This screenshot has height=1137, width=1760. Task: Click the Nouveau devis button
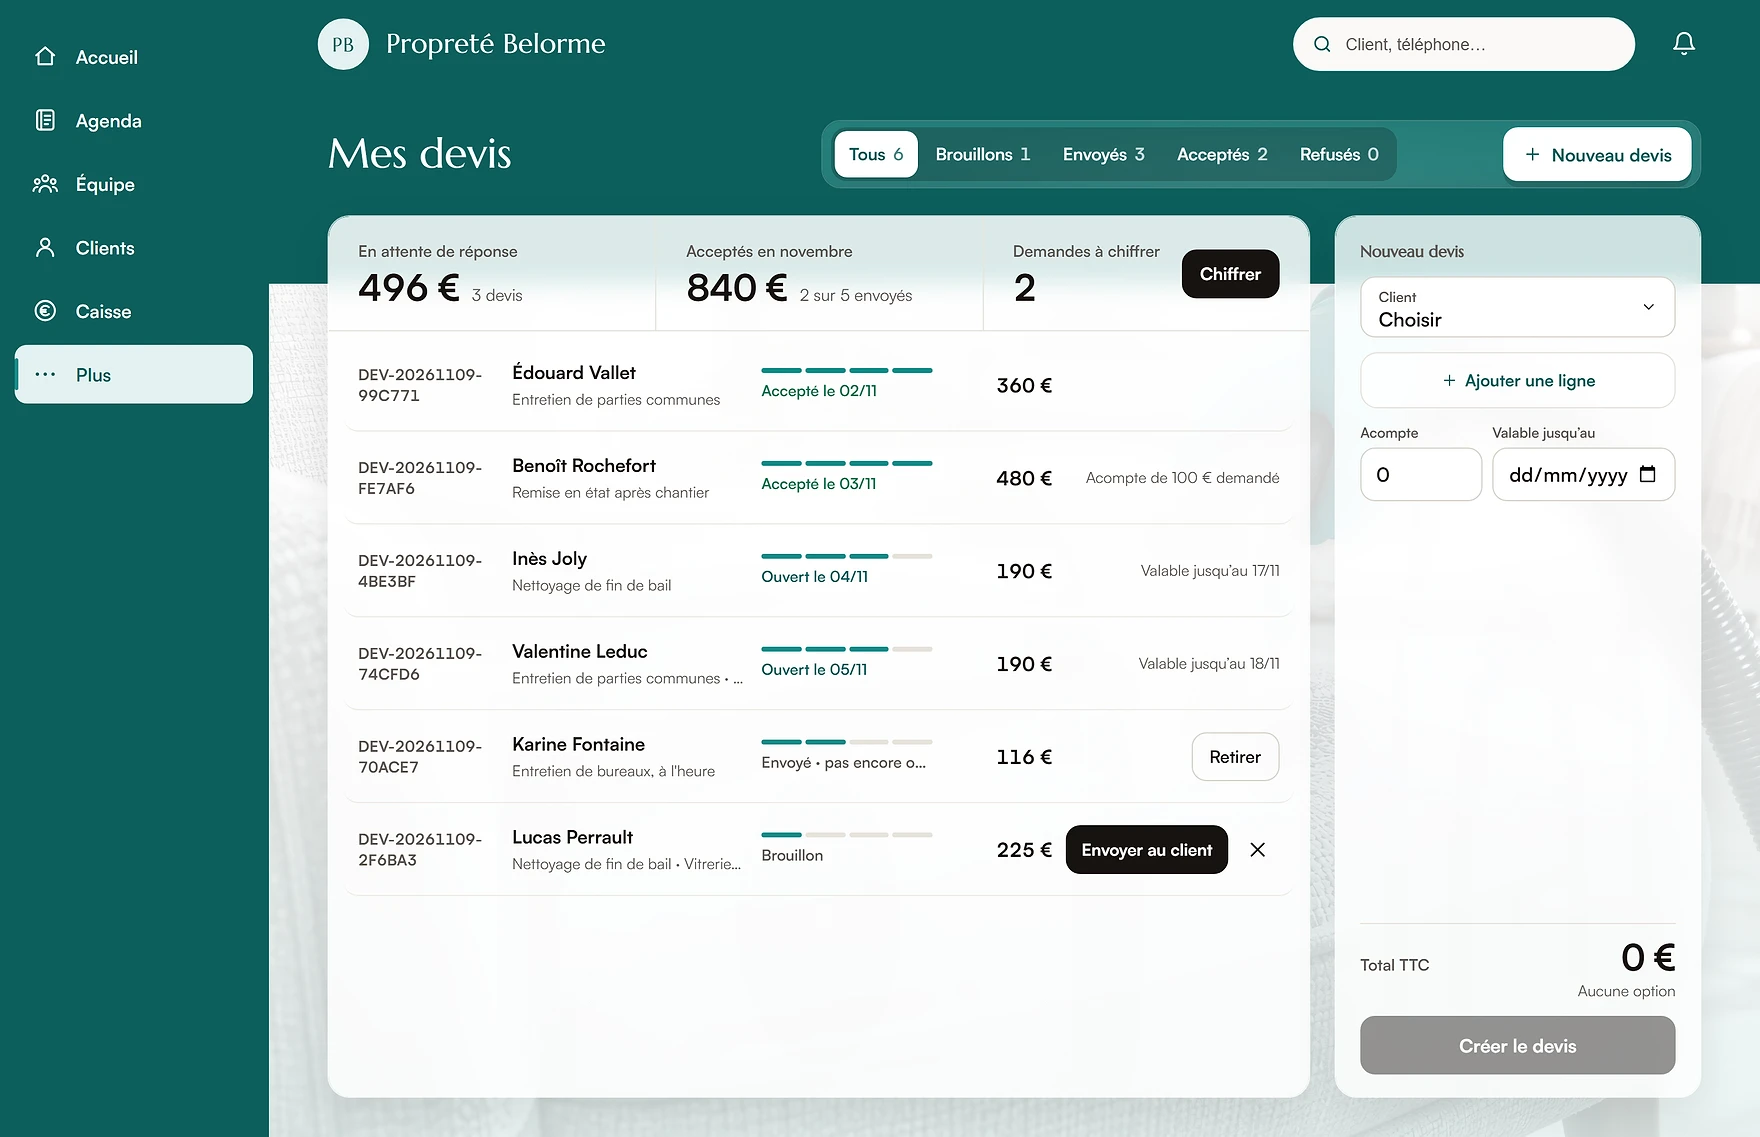click(x=1597, y=155)
